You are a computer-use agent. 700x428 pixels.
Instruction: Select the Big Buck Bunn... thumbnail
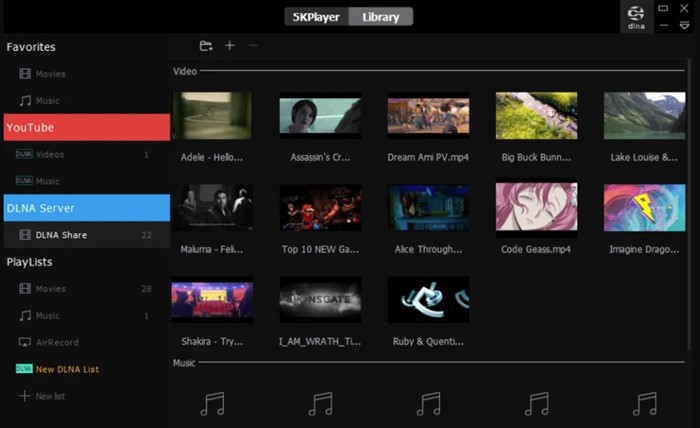[536, 116]
